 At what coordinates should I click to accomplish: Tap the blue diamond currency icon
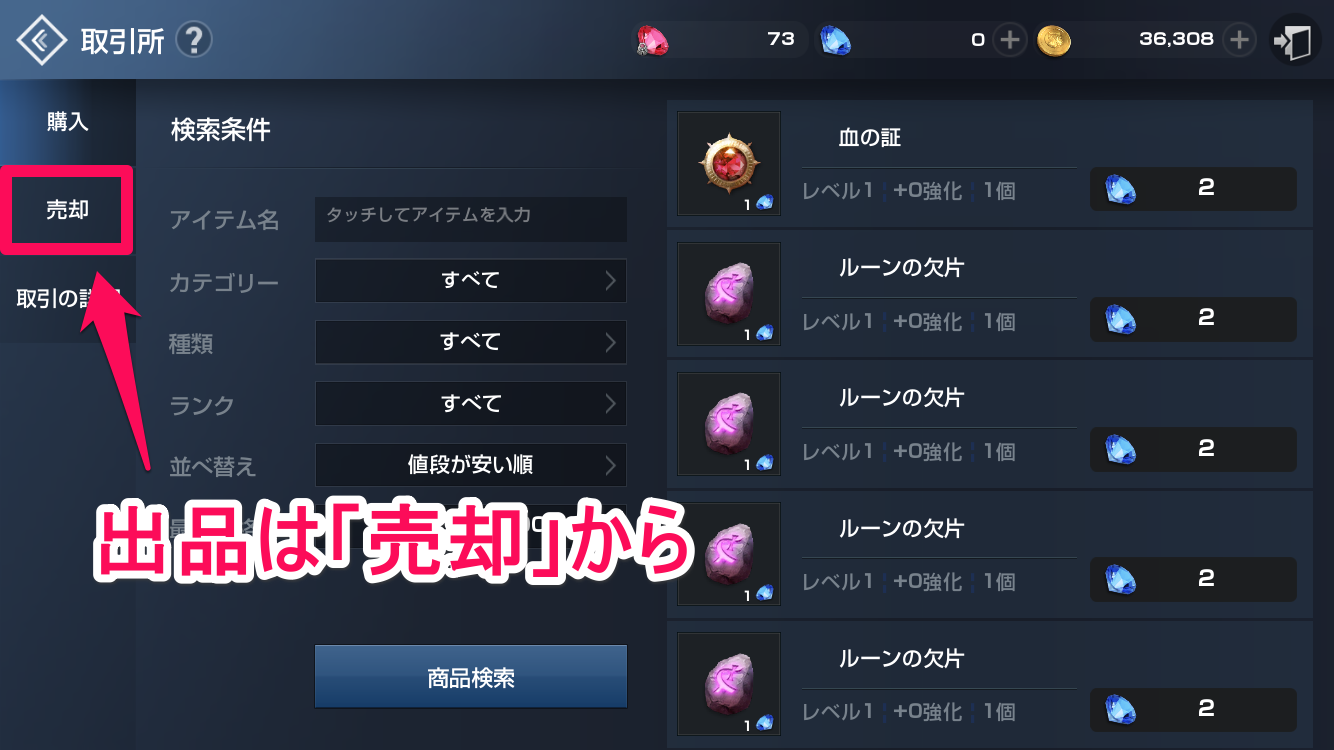pyautogui.click(x=835, y=40)
